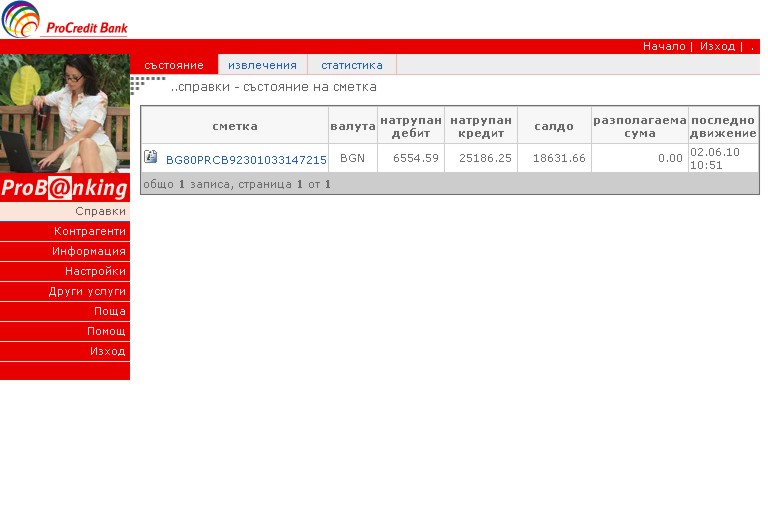Viewport: 768px width, 512px height.
Task: Click the натрупан дебит column header
Action: 411,125
